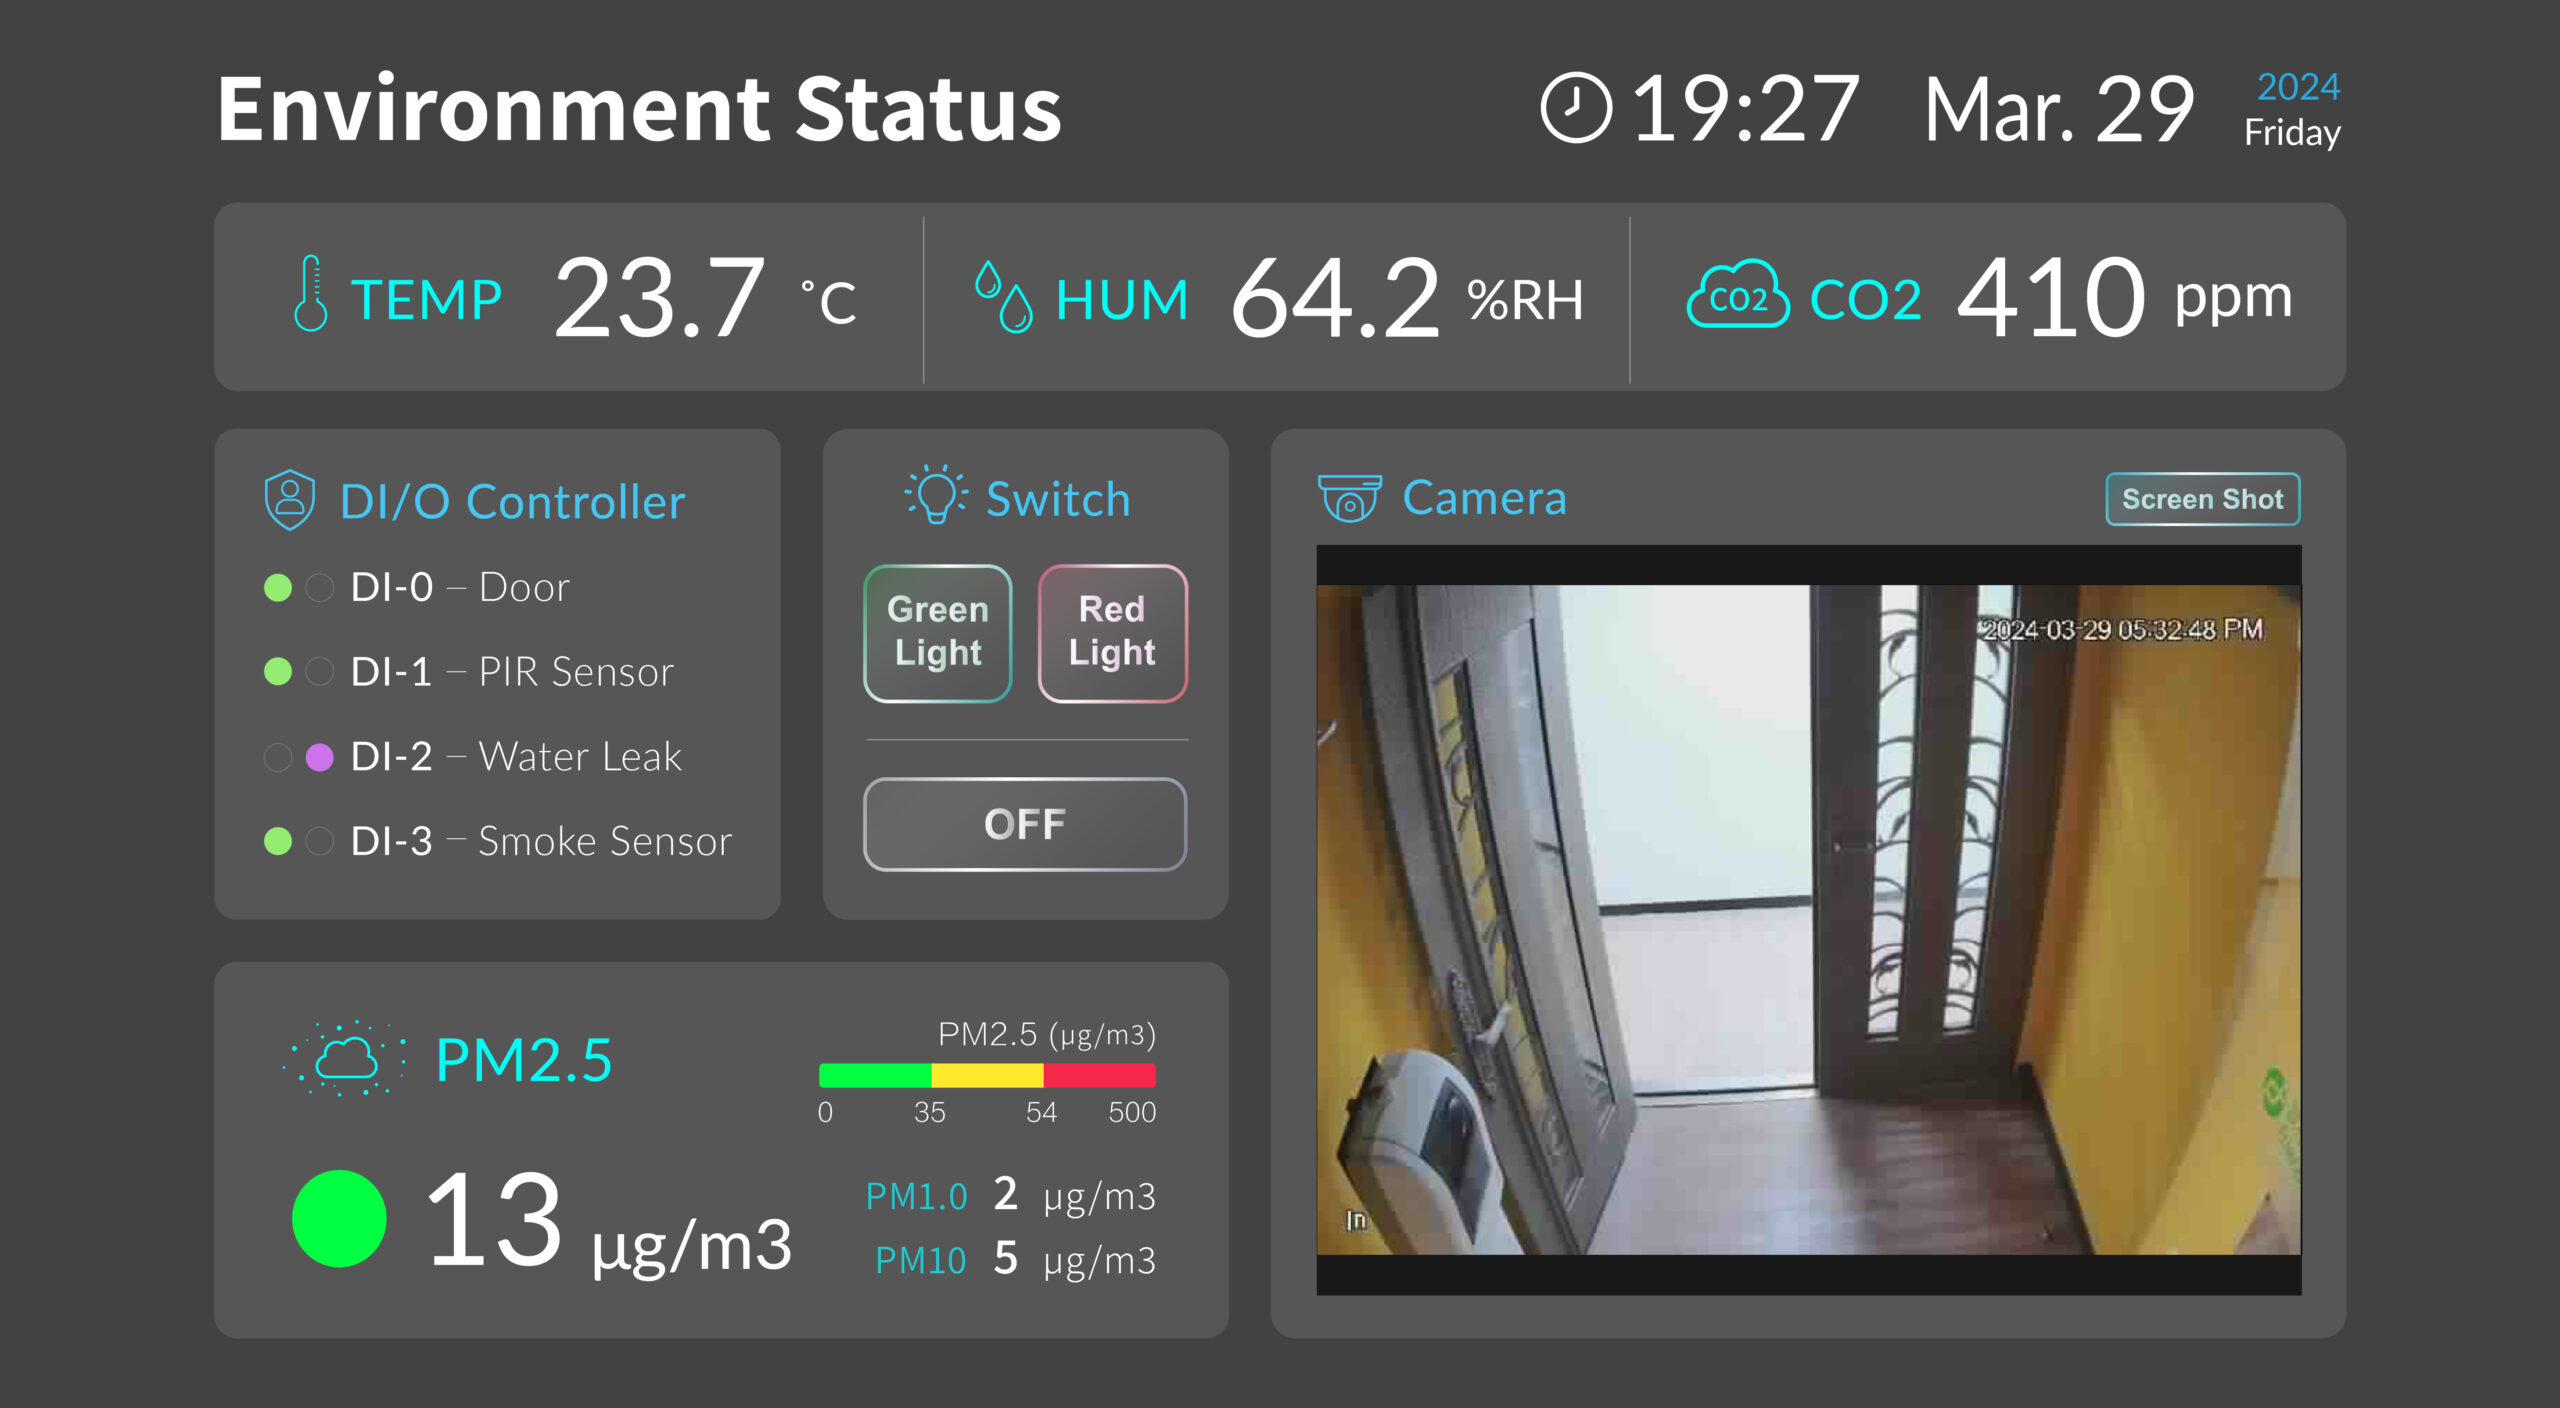Toggle the Green Light switch
Viewport: 2560px width, 1408px height.
(x=938, y=633)
